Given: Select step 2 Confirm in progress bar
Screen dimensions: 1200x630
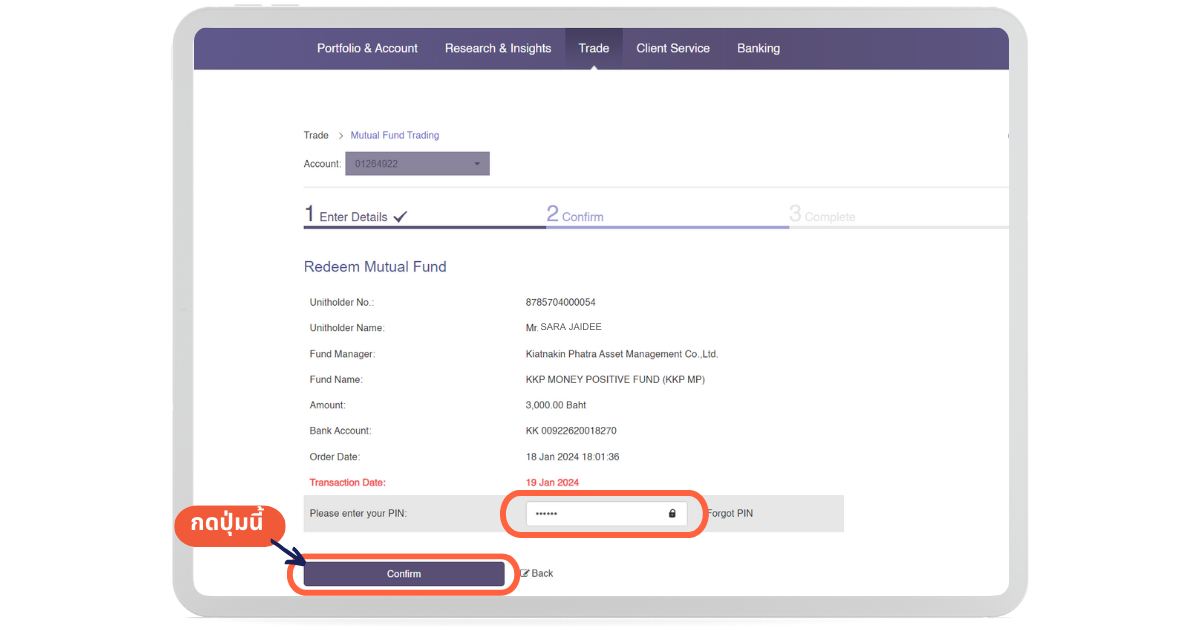Looking at the screenshot, I should coord(575,216).
